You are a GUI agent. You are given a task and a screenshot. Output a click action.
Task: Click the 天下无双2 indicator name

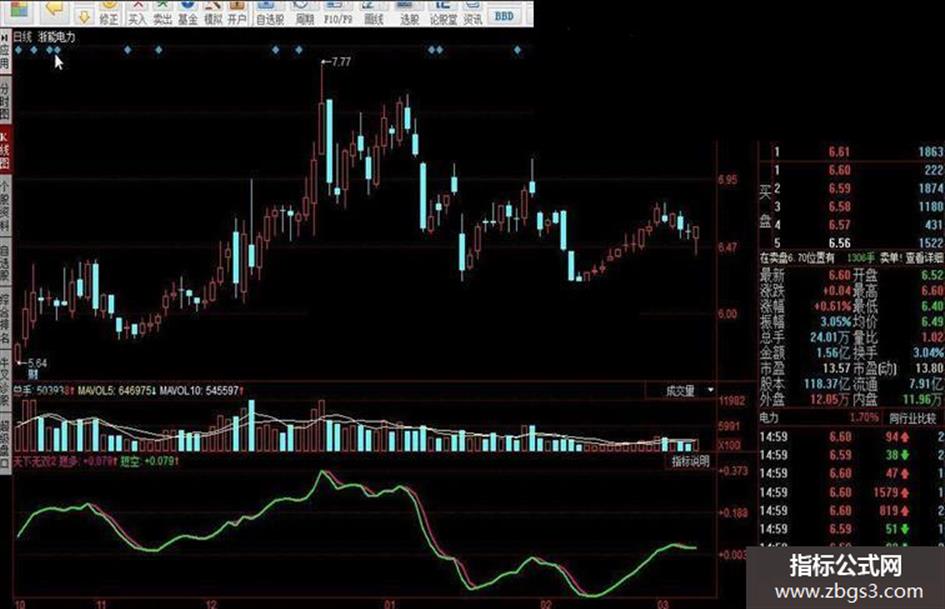[34, 461]
